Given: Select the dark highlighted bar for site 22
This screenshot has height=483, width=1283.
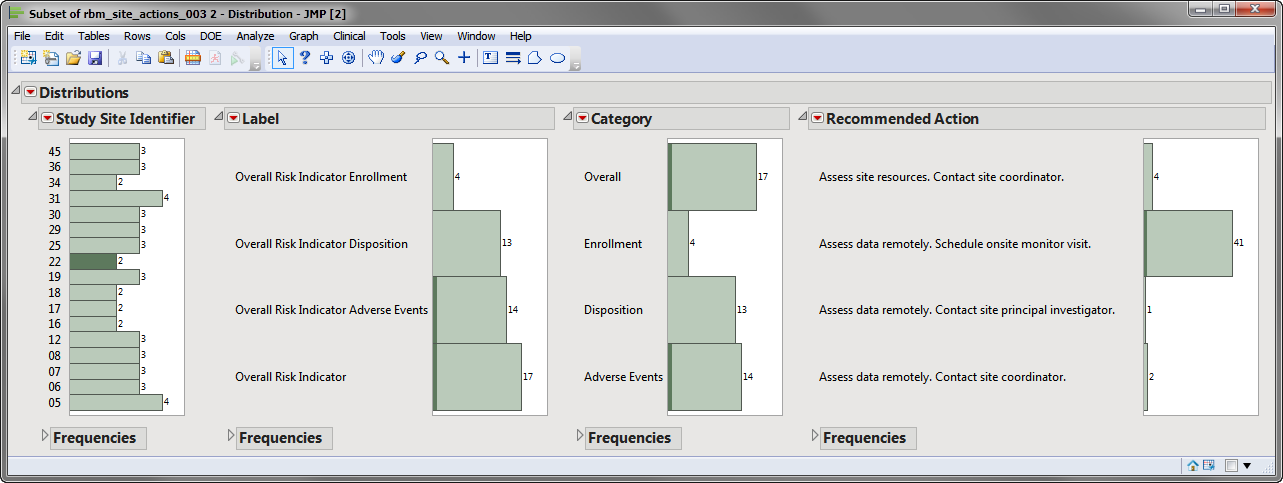Looking at the screenshot, I should coord(93,261).
